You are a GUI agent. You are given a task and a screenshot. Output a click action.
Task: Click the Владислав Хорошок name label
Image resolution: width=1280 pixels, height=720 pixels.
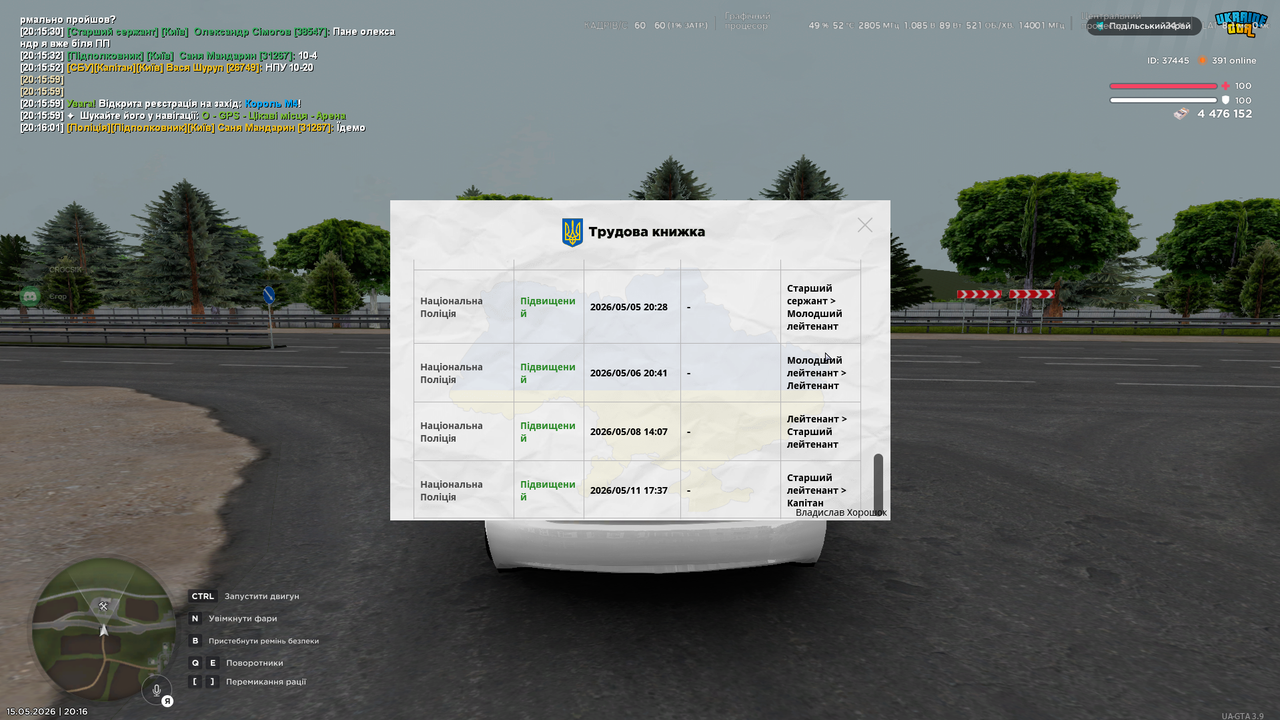[841, 512]
